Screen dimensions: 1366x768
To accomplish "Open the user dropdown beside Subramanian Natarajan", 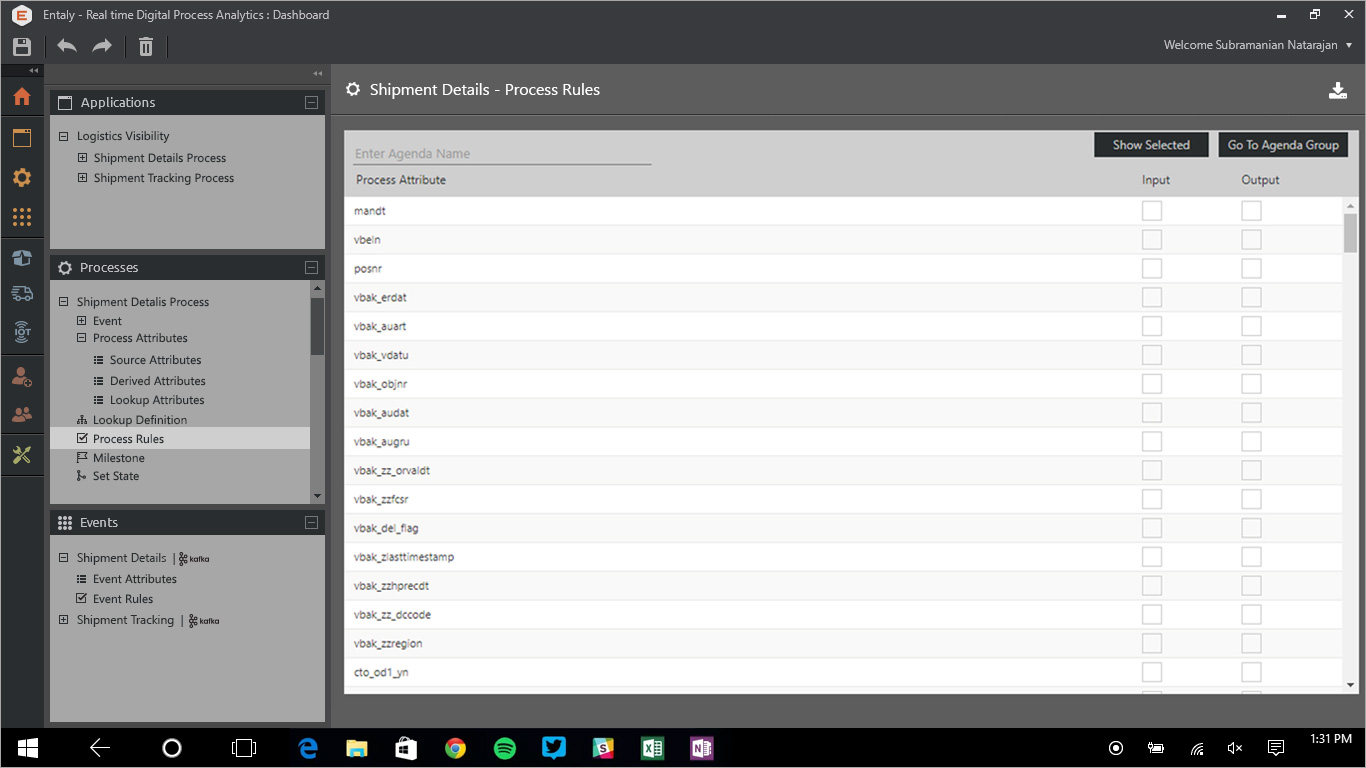I will coord(1348,46).
